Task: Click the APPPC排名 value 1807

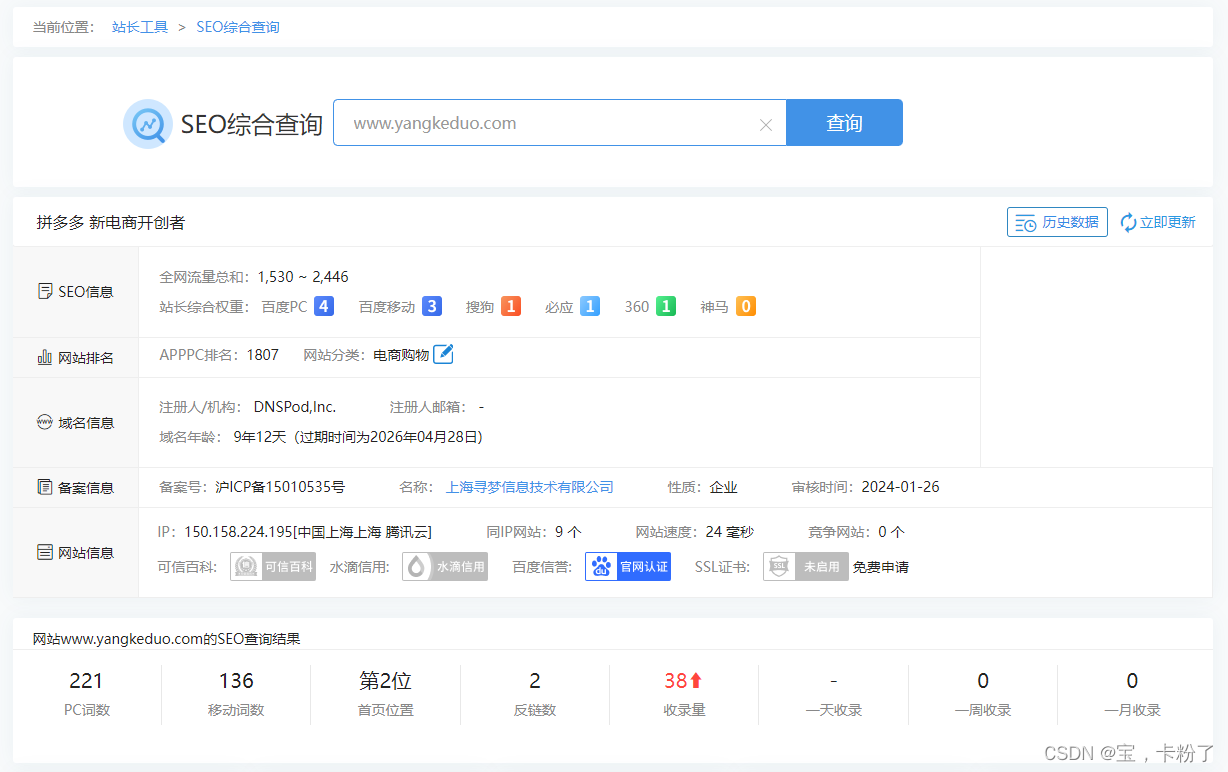Action: click(x=263, y=355)
